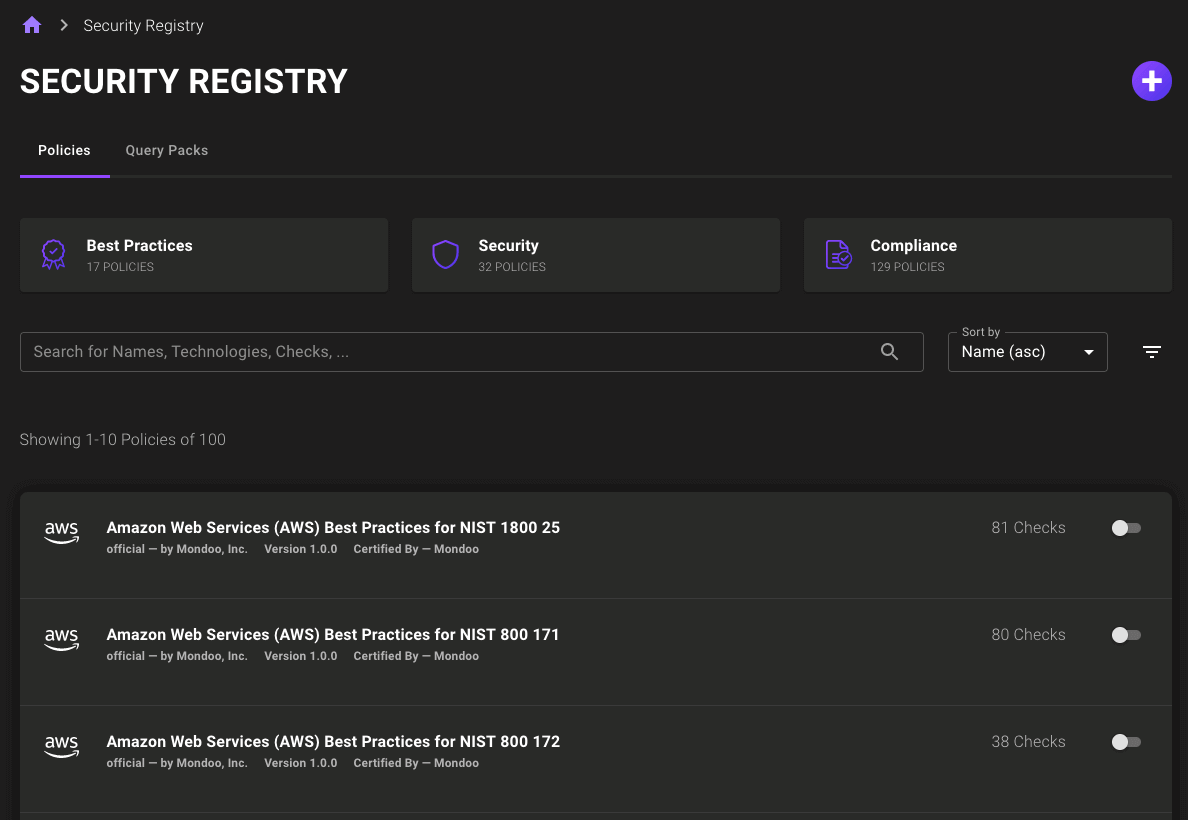Click the Compliance document icon
Image resolution: width=1188 pixels, height=820 pixels.
pyautogui.click(x=837, y=254)
